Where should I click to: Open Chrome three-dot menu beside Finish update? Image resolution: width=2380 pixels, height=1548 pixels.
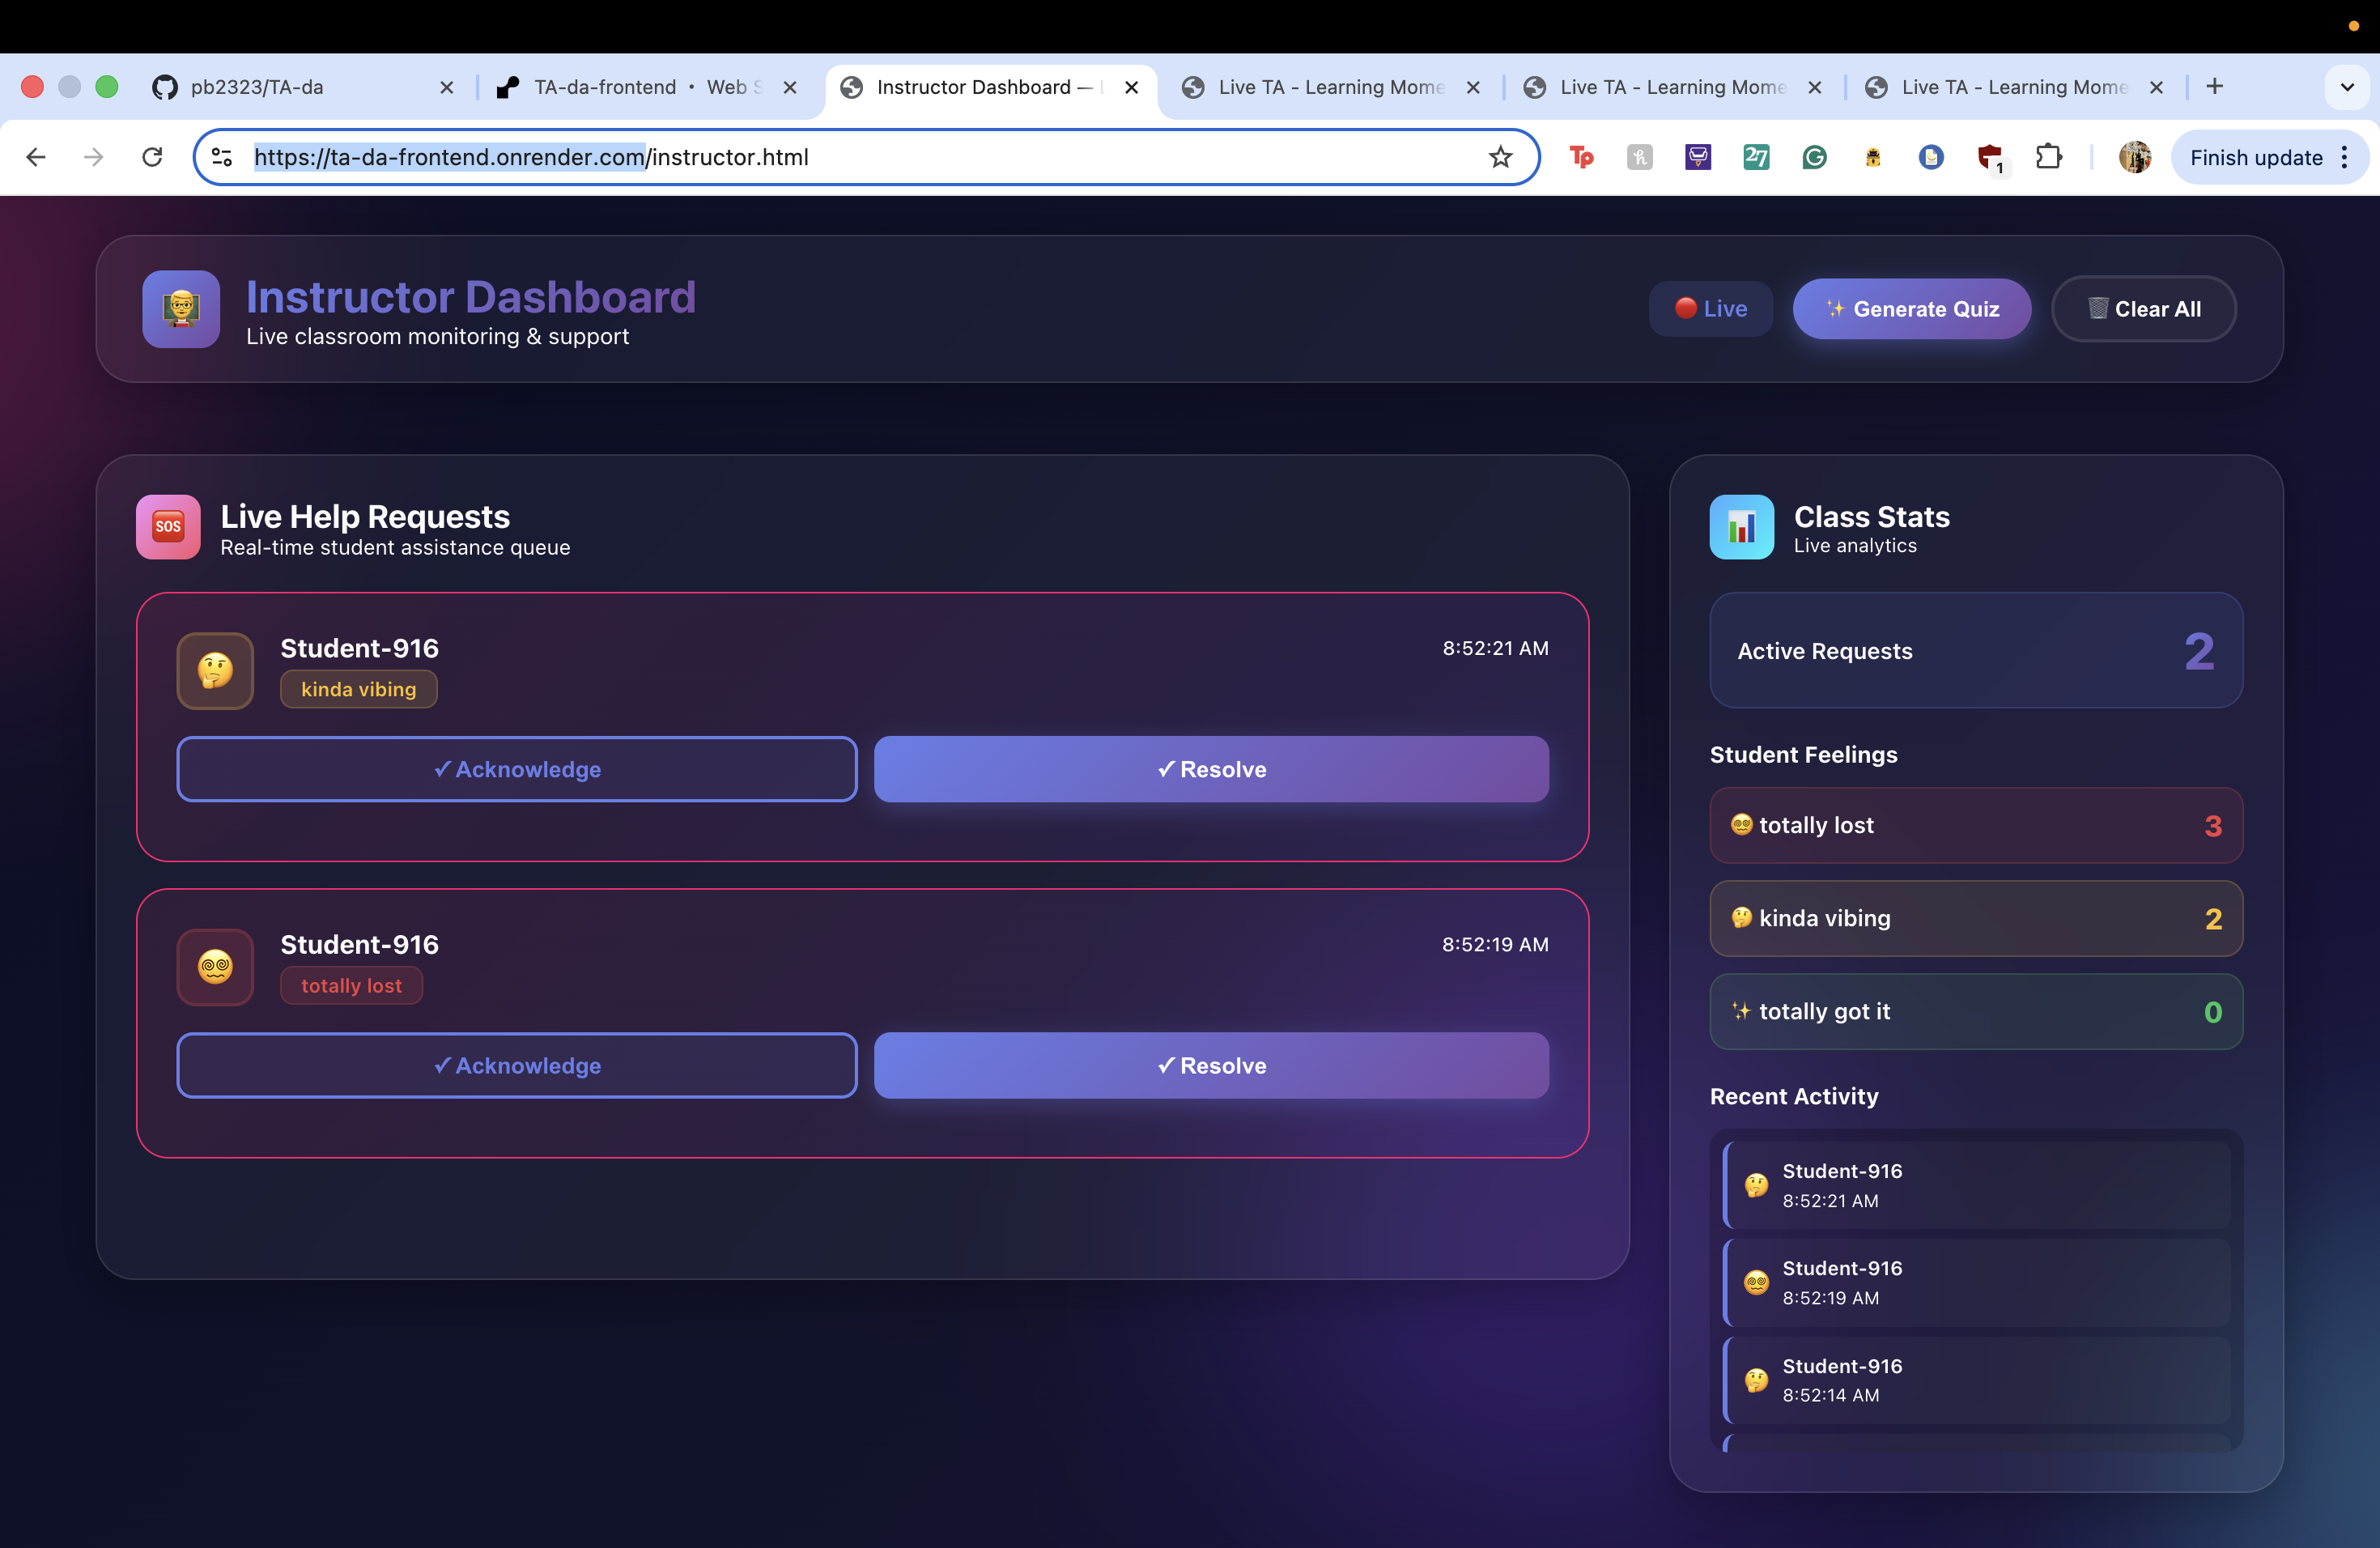pyautogui.click(x=2345, y=157)
